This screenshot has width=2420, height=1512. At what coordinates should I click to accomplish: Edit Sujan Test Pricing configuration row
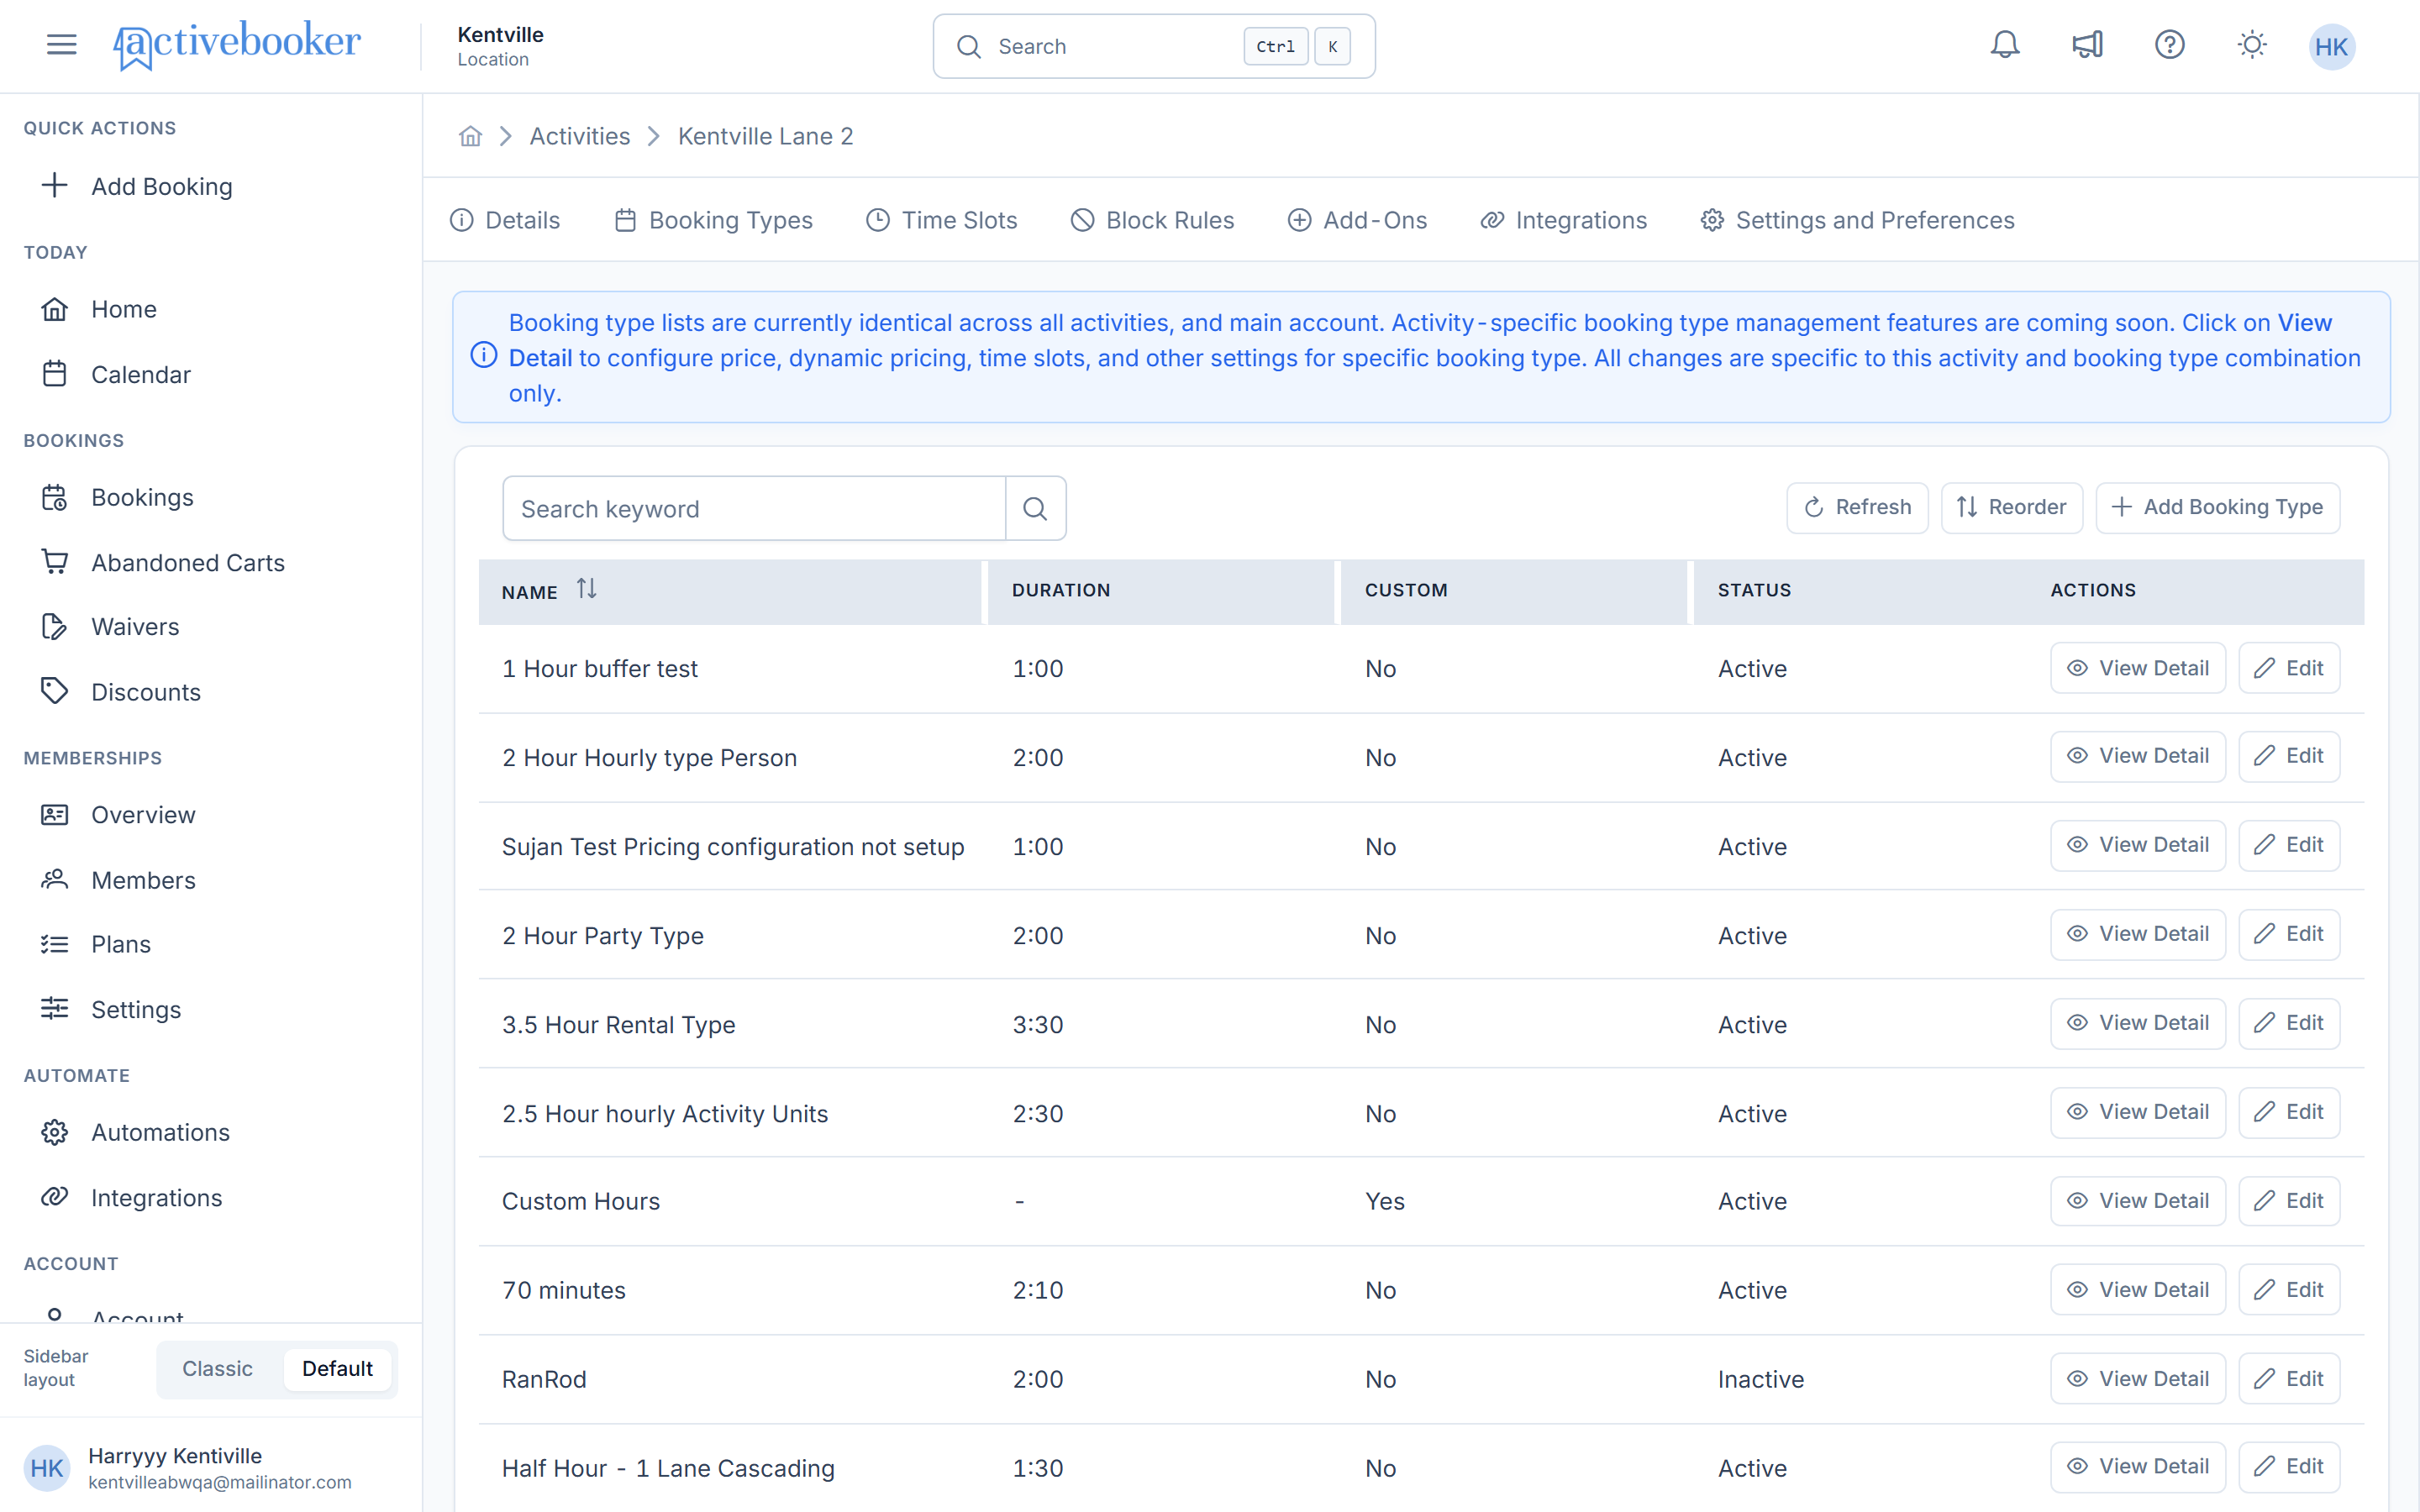coord(2288,845)
